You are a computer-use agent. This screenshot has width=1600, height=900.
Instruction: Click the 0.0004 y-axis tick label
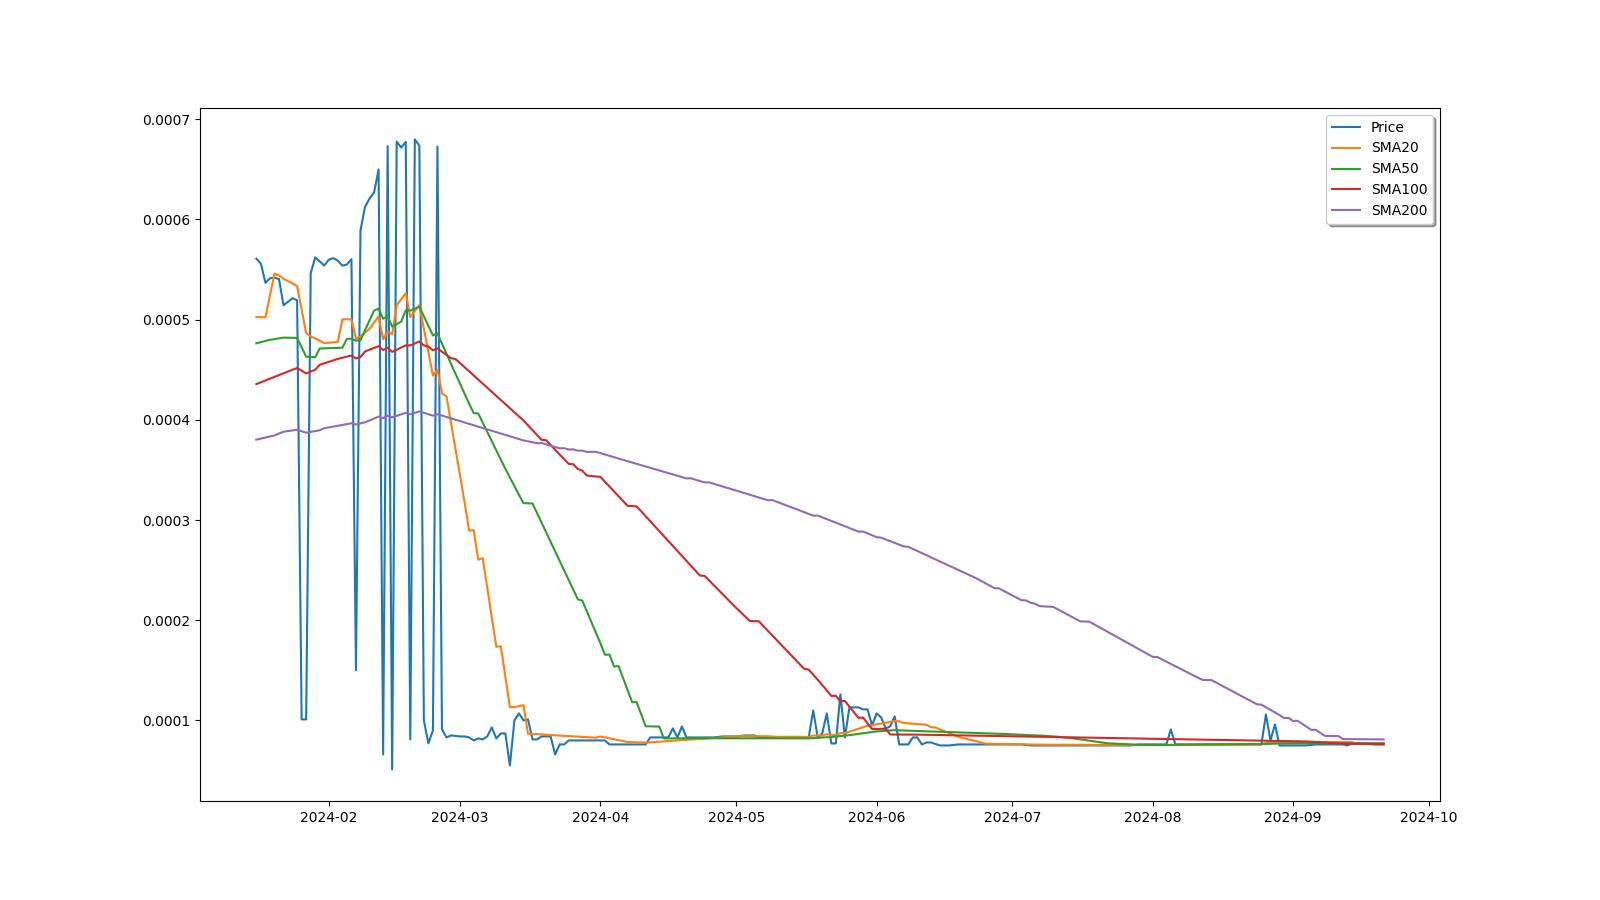[168, 420]
